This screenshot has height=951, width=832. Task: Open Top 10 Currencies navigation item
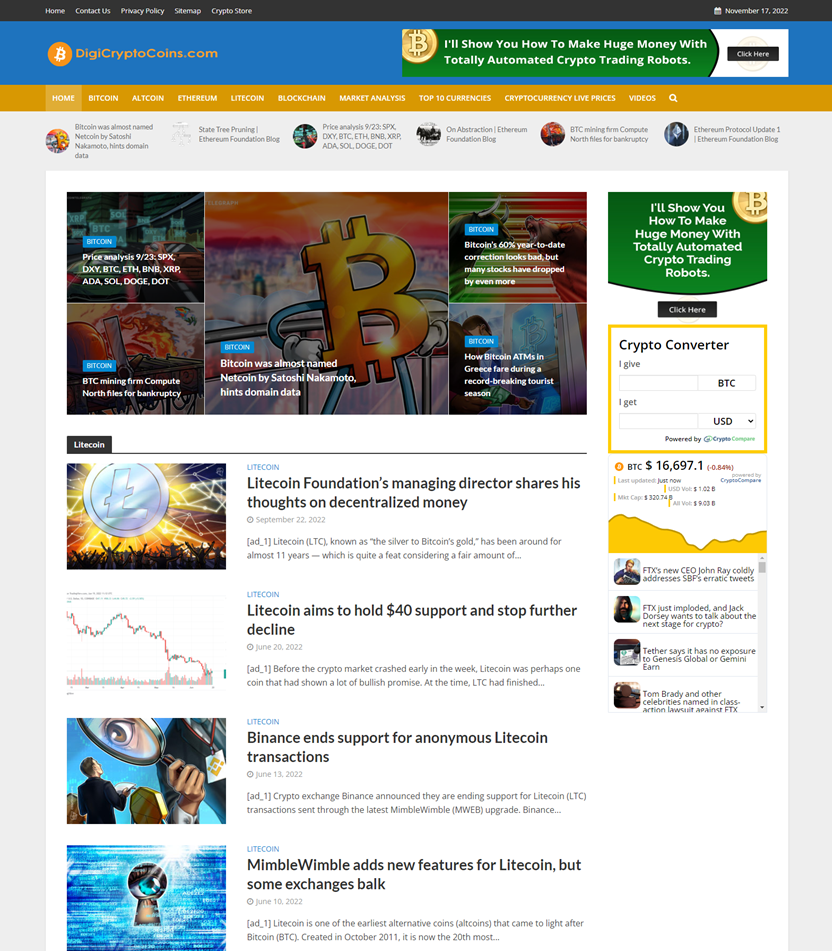point(455,98)
